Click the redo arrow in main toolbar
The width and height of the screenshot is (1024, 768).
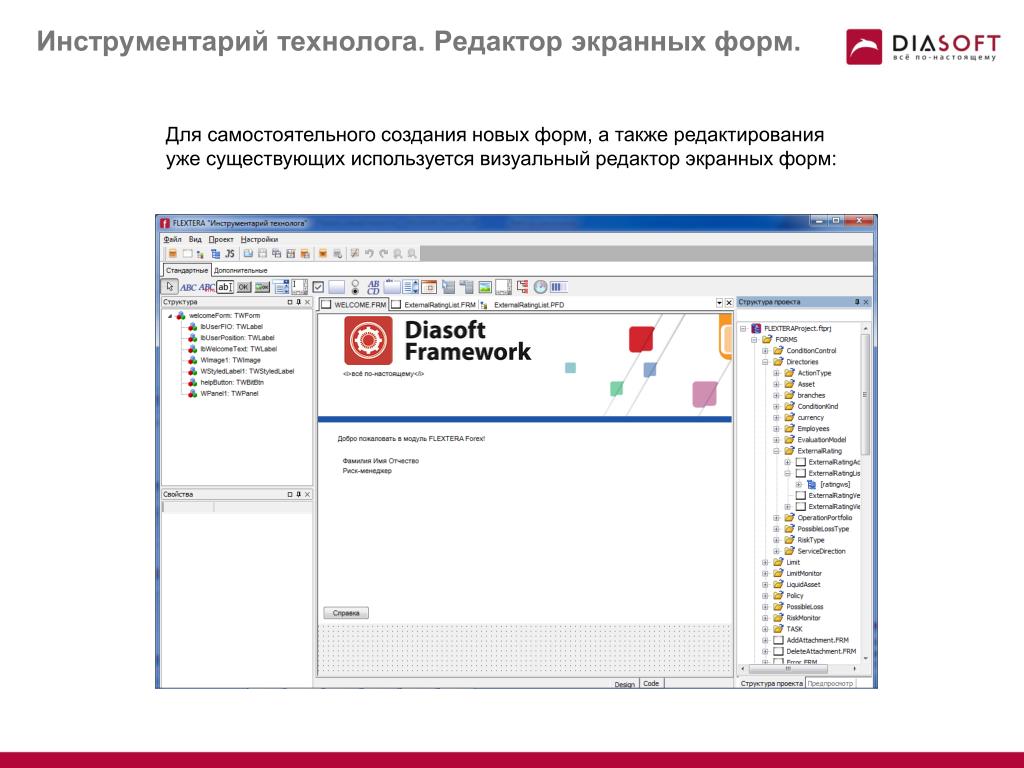[x=384, y=253]
